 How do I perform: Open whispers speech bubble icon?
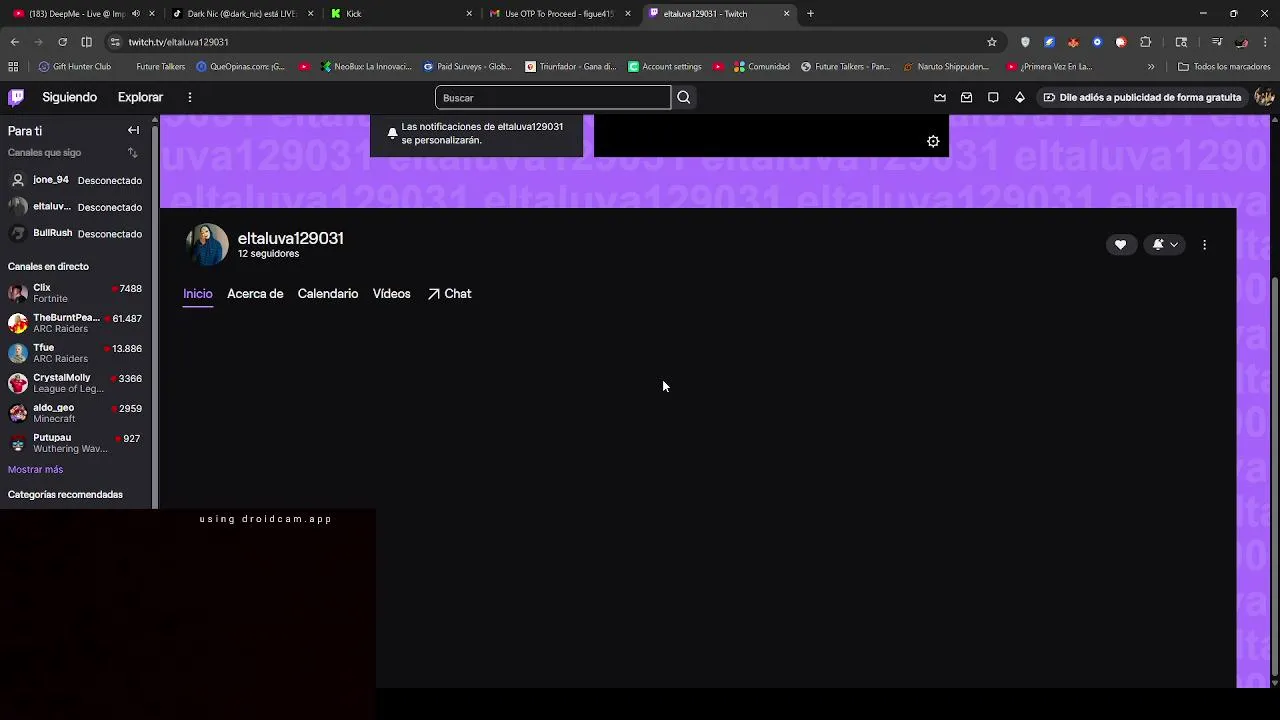point(993,97)
